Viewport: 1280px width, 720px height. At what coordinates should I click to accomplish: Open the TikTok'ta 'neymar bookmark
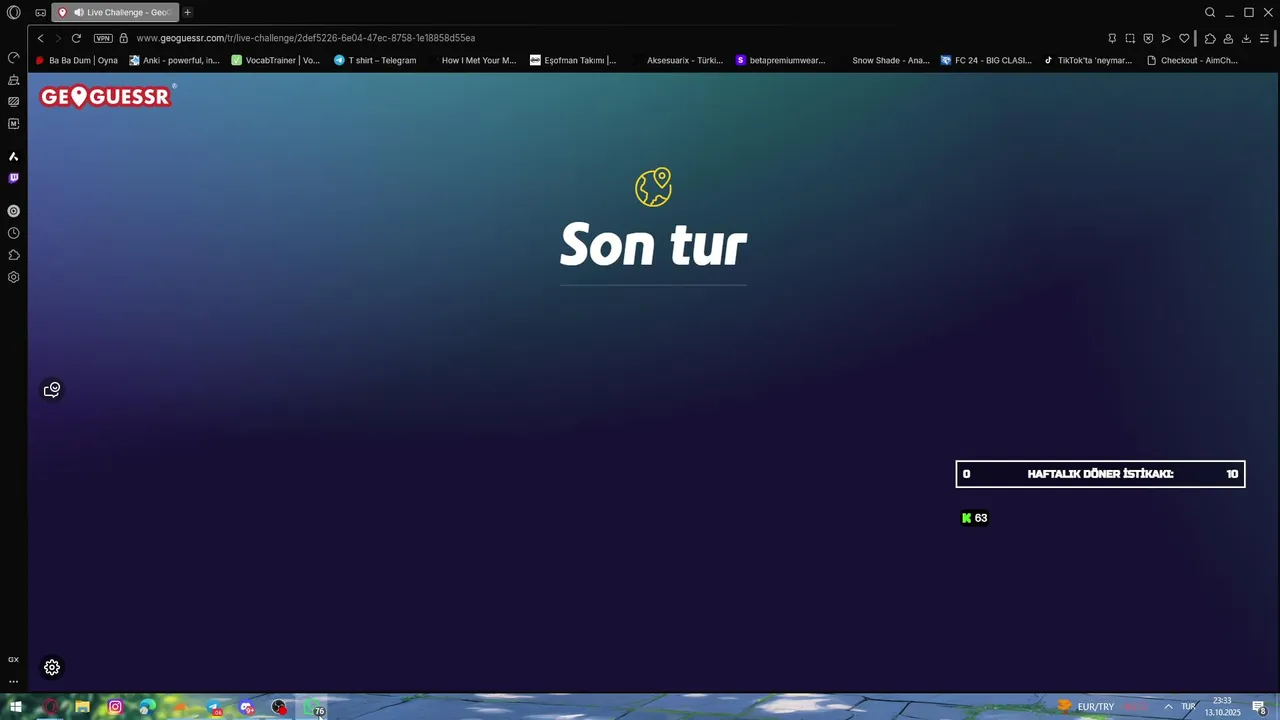[1088, 60]
